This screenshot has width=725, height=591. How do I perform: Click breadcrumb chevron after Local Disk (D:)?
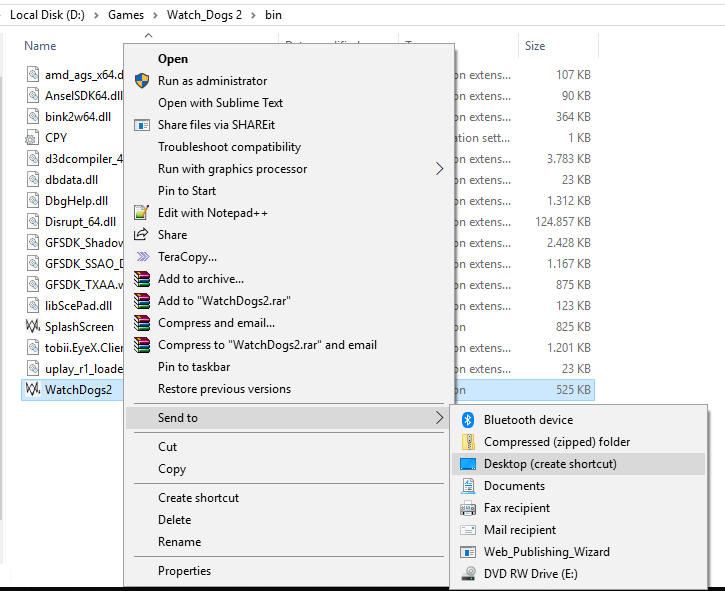coord(96,15)
